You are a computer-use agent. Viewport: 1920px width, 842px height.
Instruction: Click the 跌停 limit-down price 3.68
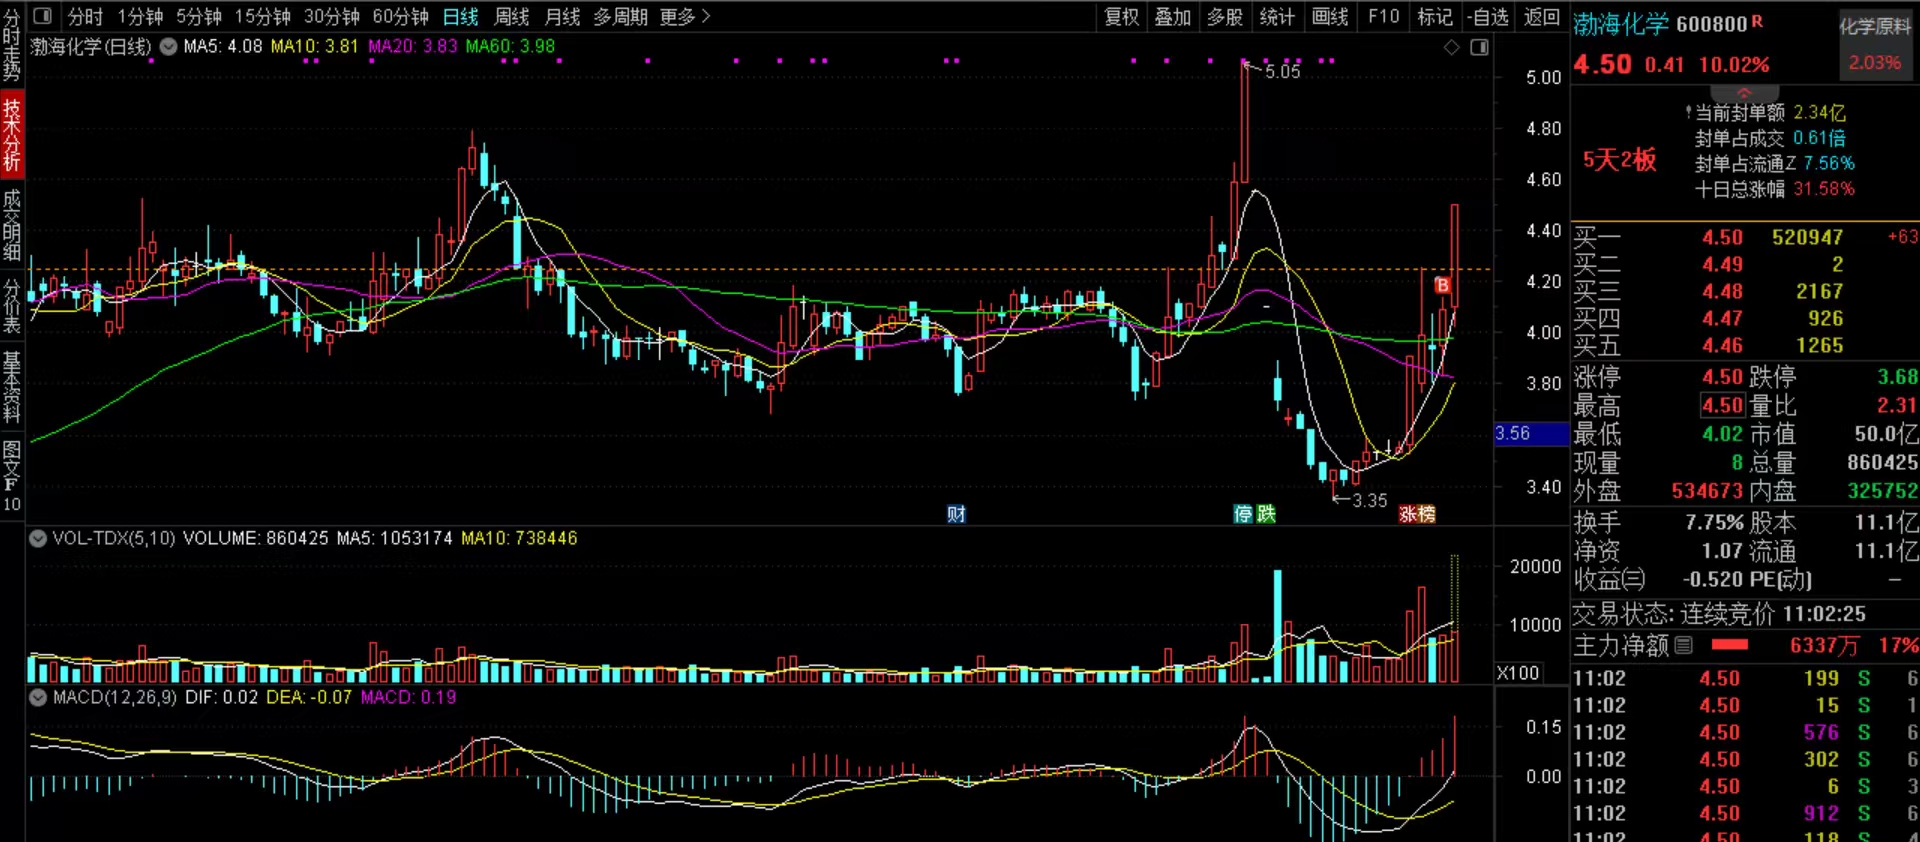coord(1897,377)
